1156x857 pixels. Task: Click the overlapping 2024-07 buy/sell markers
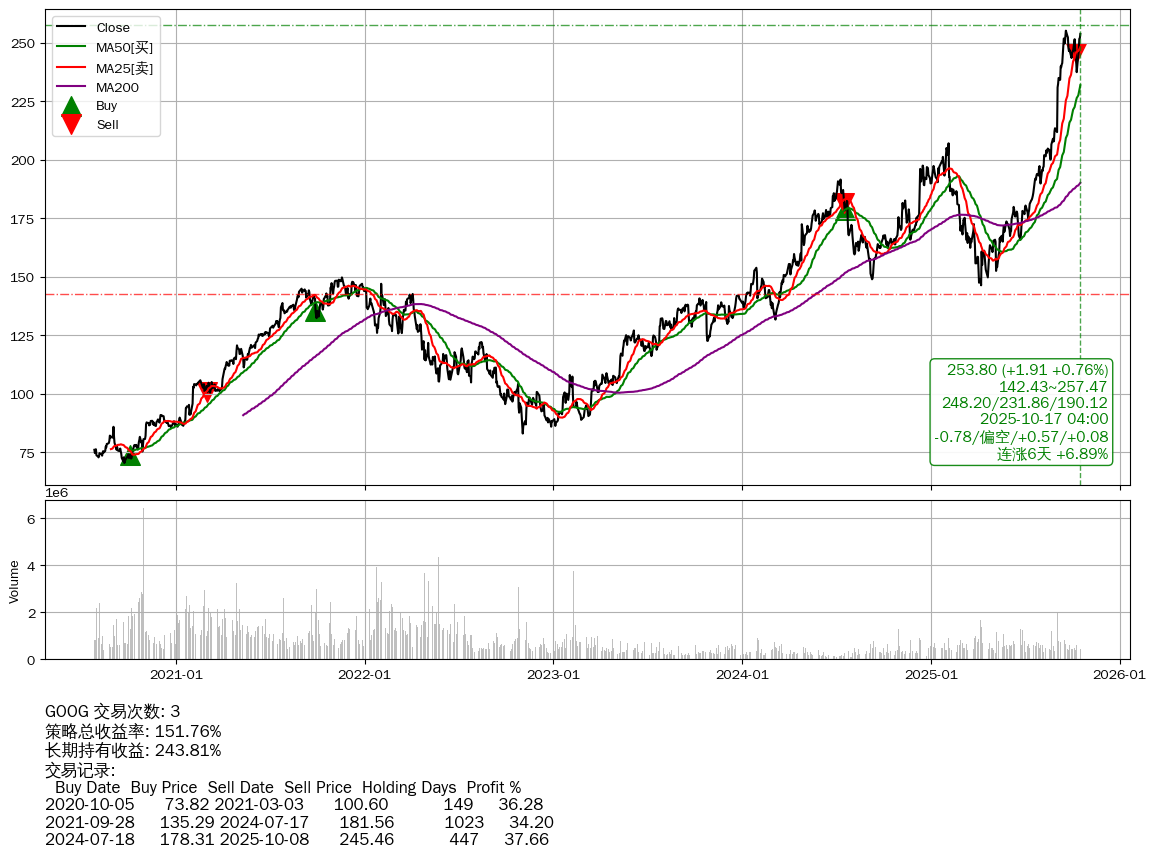(x=845, y=205)
